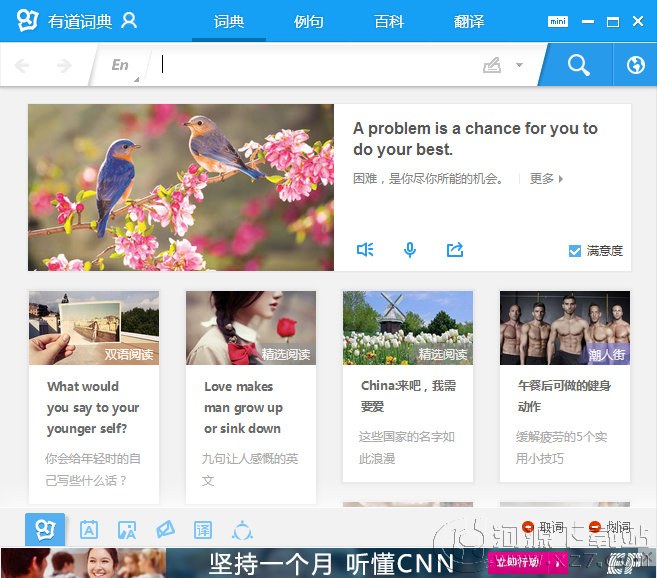
Task: Click the handwriting input pen icon
Action: [491, 65]
